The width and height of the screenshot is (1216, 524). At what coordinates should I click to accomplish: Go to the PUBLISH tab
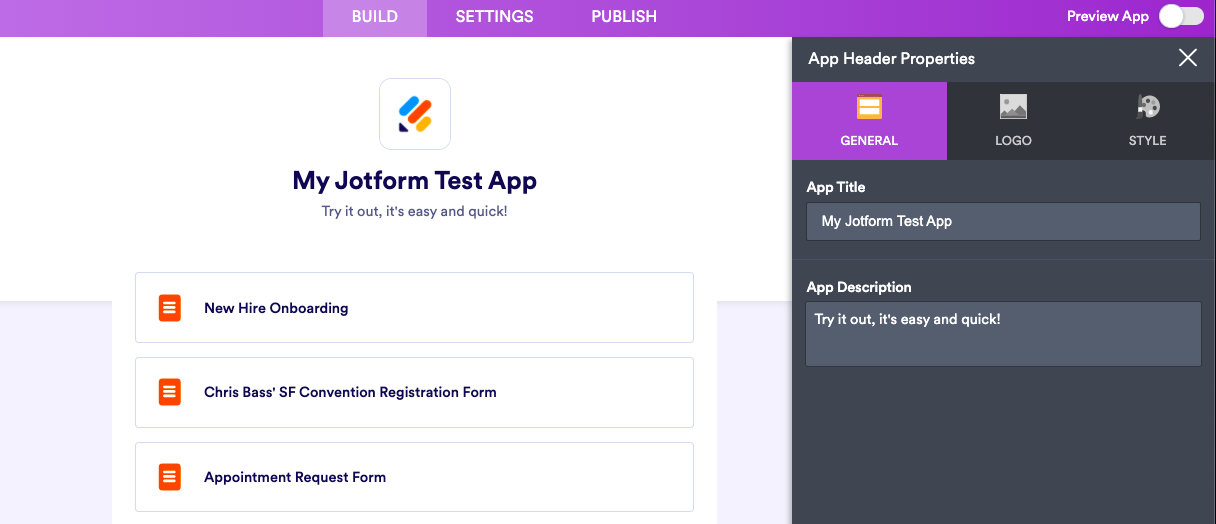click(x=624, y=17)
